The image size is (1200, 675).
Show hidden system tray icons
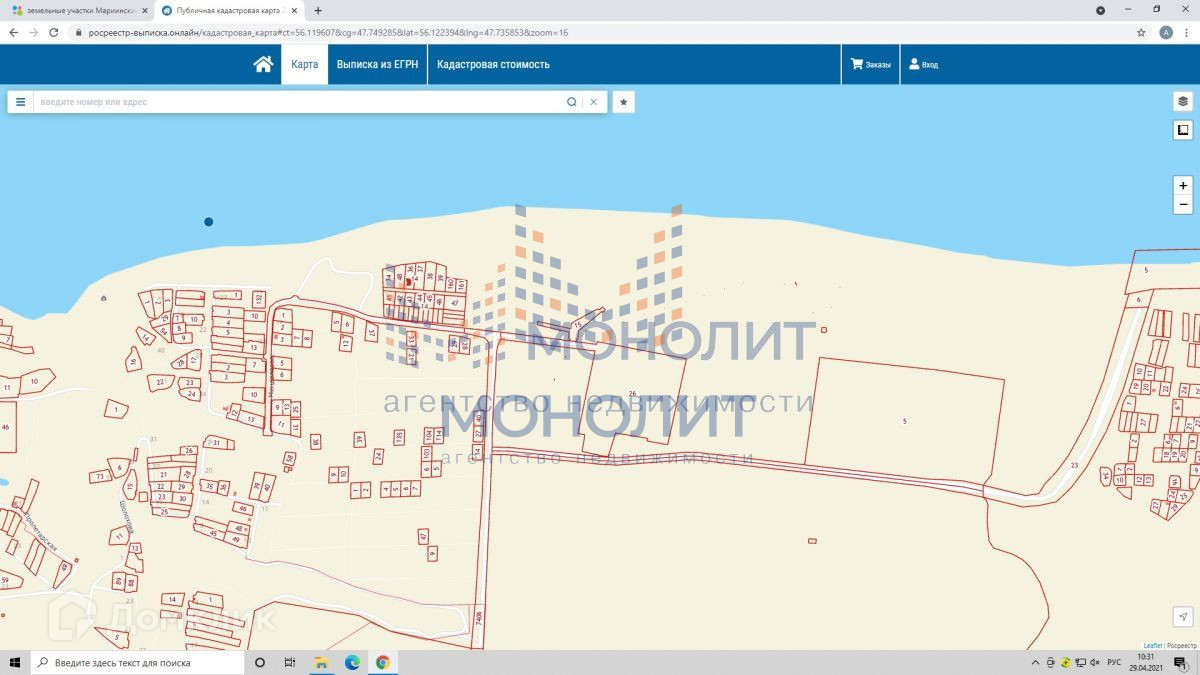pos(1035,663)
